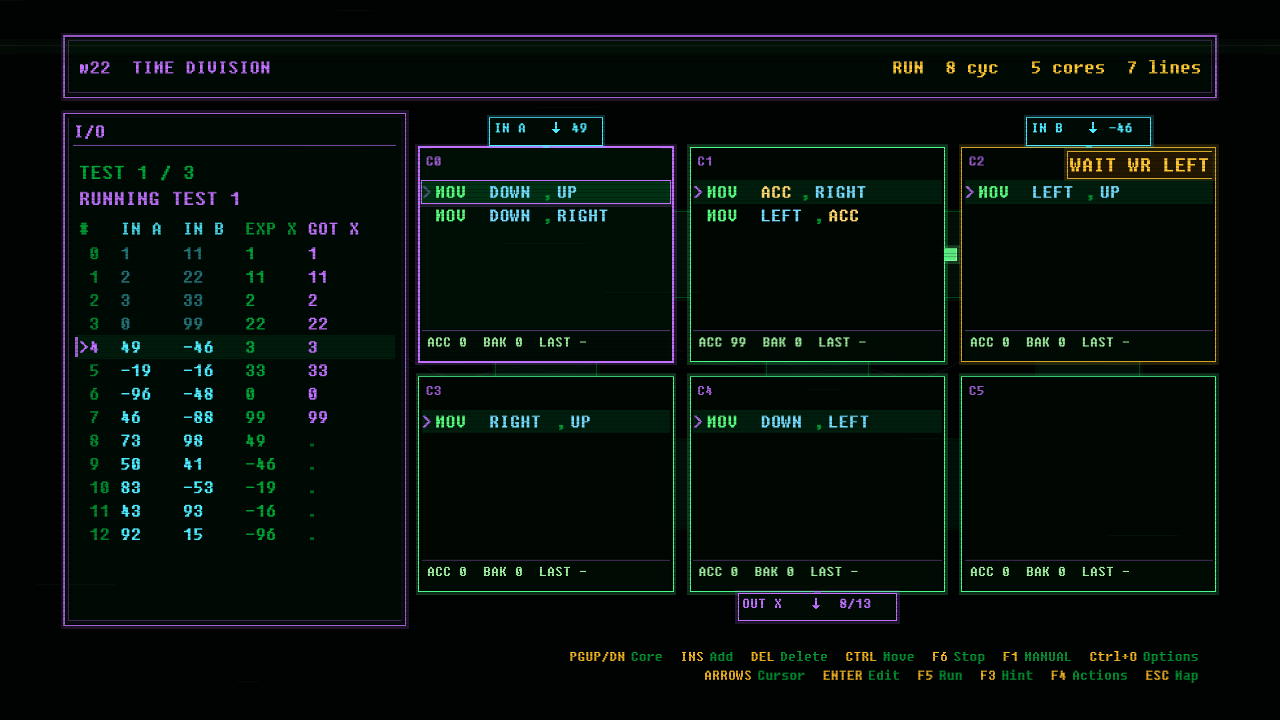This screenshot has height=720, width=1280.
Task: Click the INS Add hint
Action: click(707, 657)
